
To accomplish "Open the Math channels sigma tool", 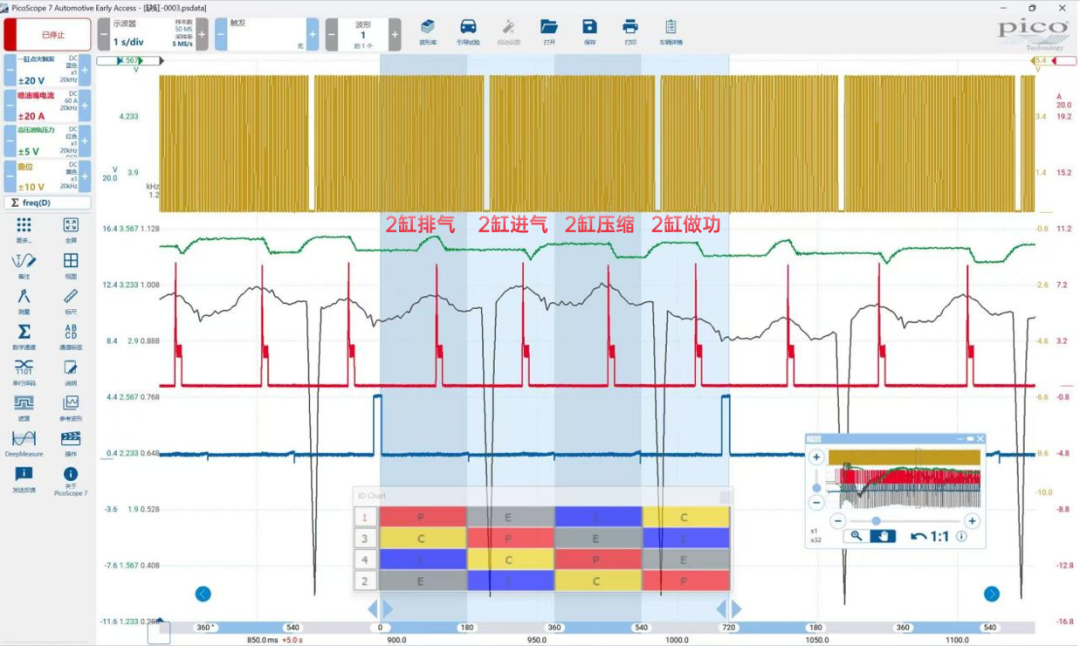I will 23,335.
